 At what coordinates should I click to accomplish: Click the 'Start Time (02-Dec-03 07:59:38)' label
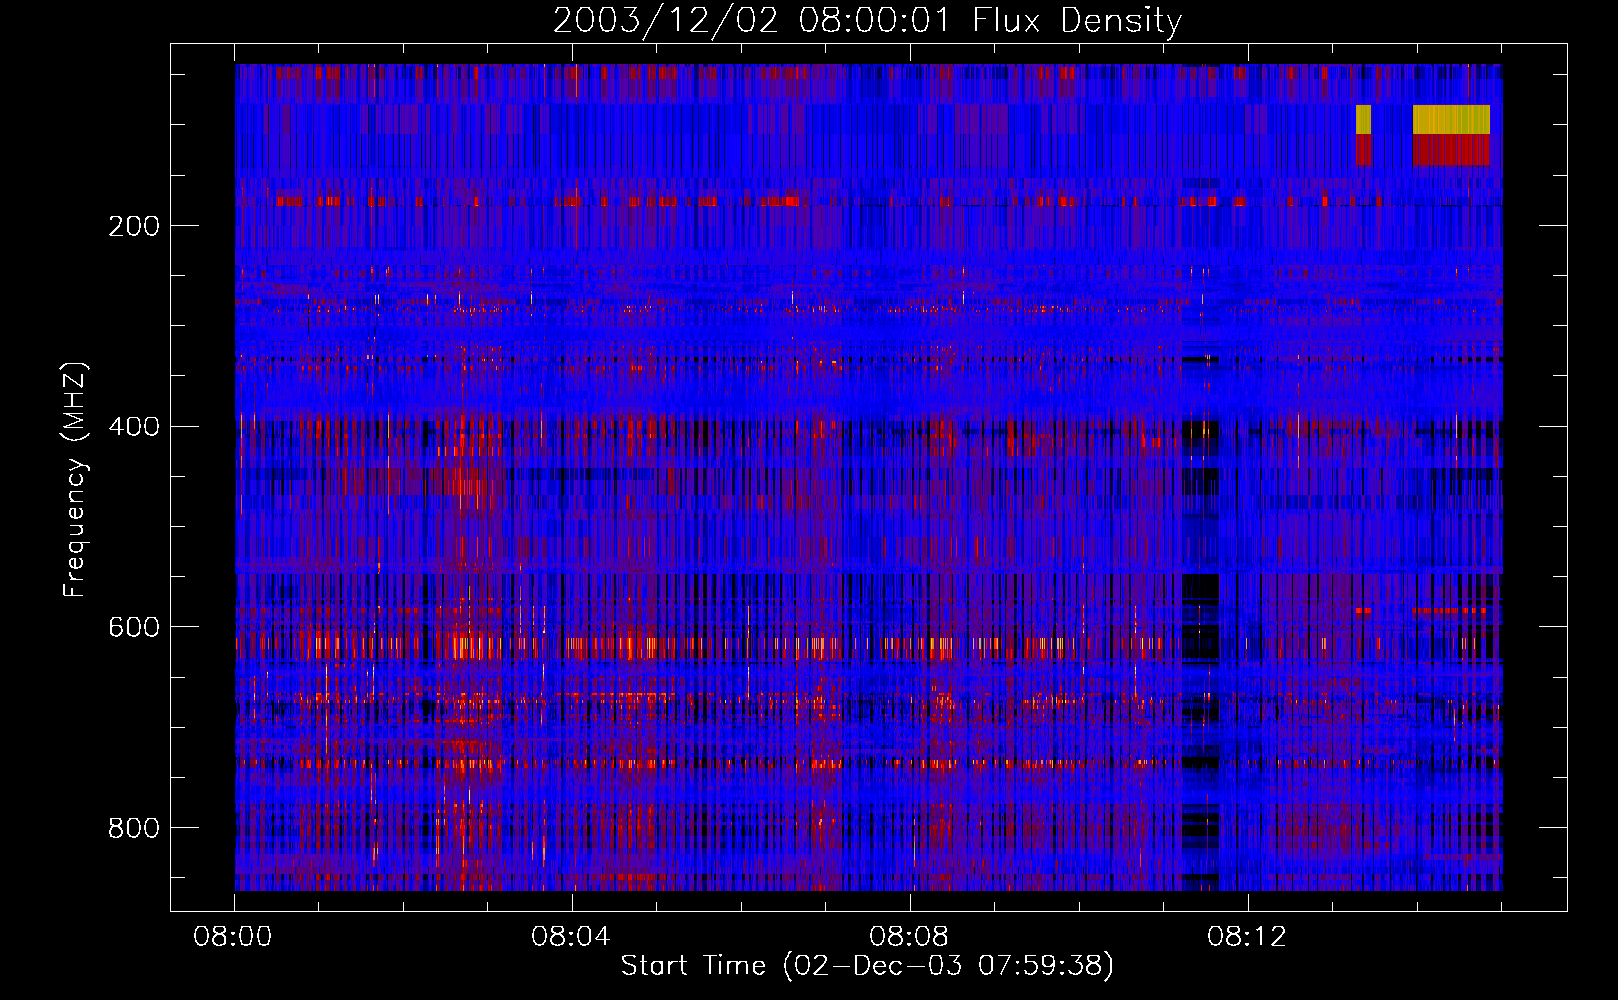coord(867,966)
